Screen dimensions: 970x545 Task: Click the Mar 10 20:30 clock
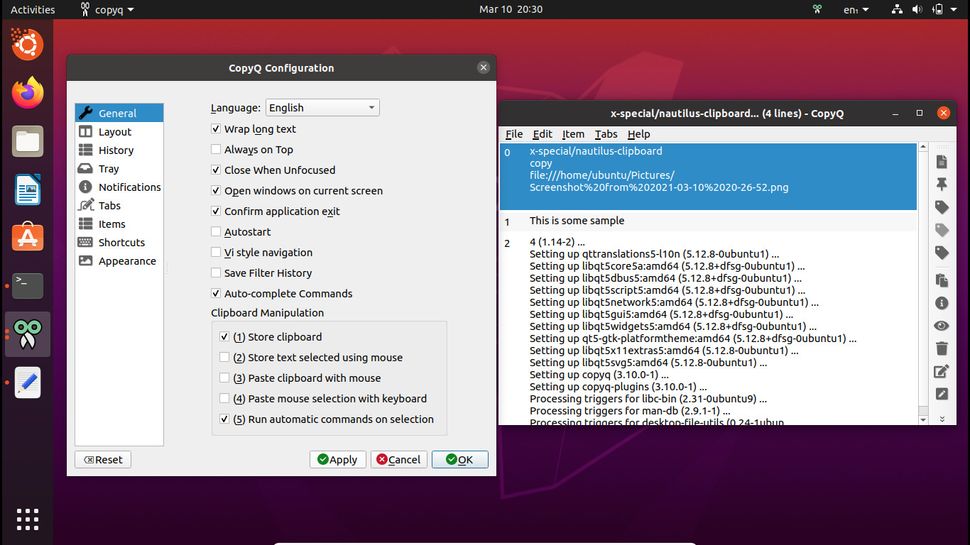[510, 9]
